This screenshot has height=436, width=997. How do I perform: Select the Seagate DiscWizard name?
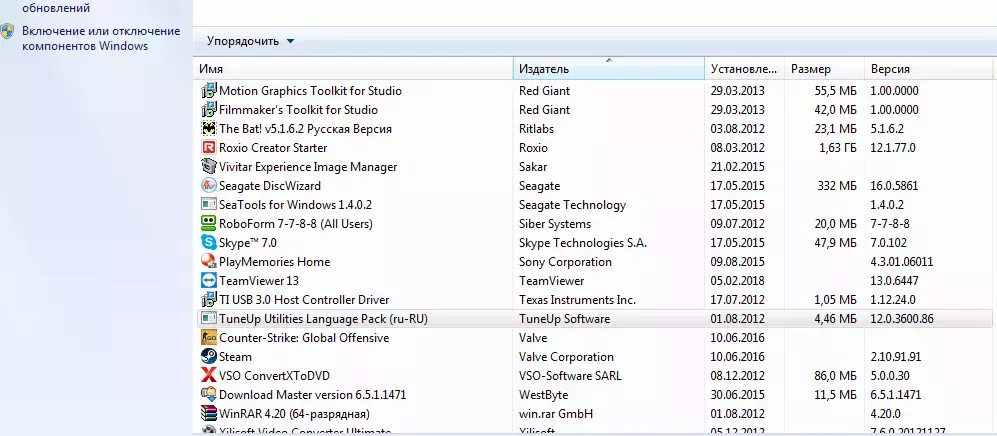(x=270, y=186)
